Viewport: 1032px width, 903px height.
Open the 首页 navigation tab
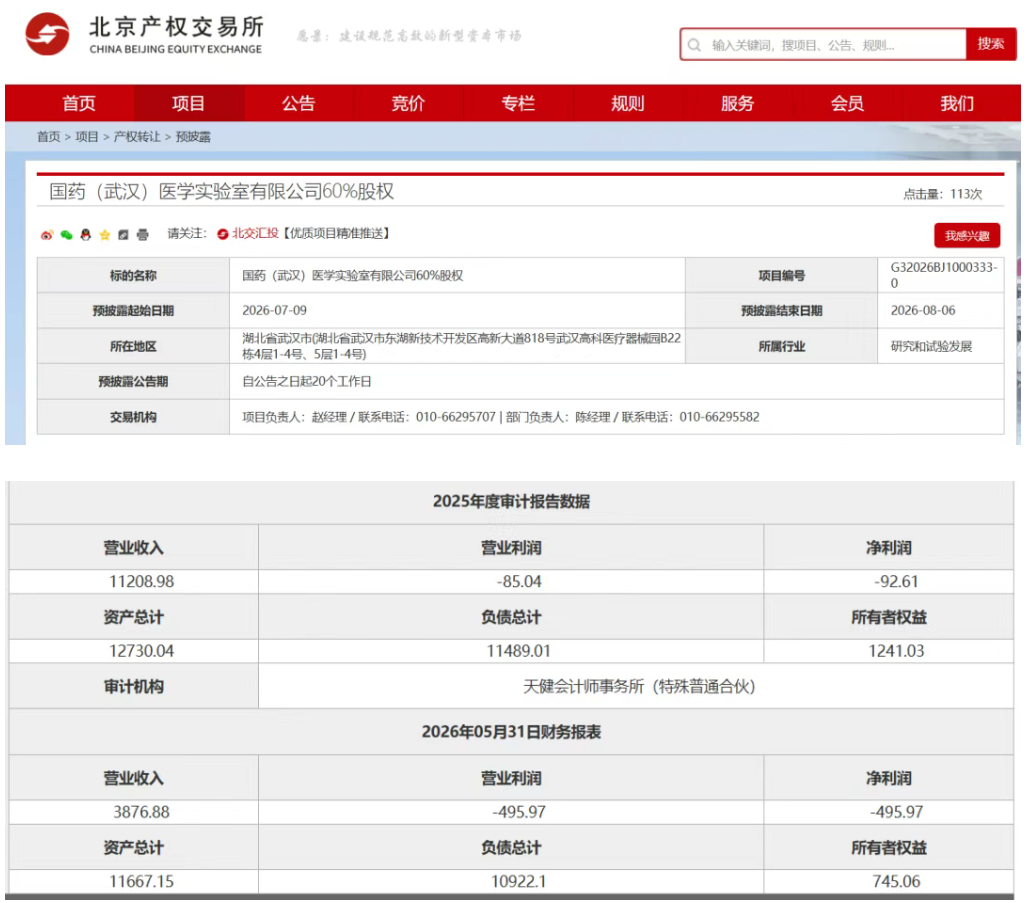(x=79, y=103)
